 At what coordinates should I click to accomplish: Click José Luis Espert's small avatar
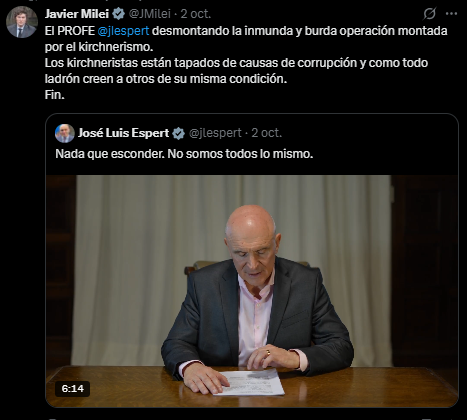click(65, 133)
